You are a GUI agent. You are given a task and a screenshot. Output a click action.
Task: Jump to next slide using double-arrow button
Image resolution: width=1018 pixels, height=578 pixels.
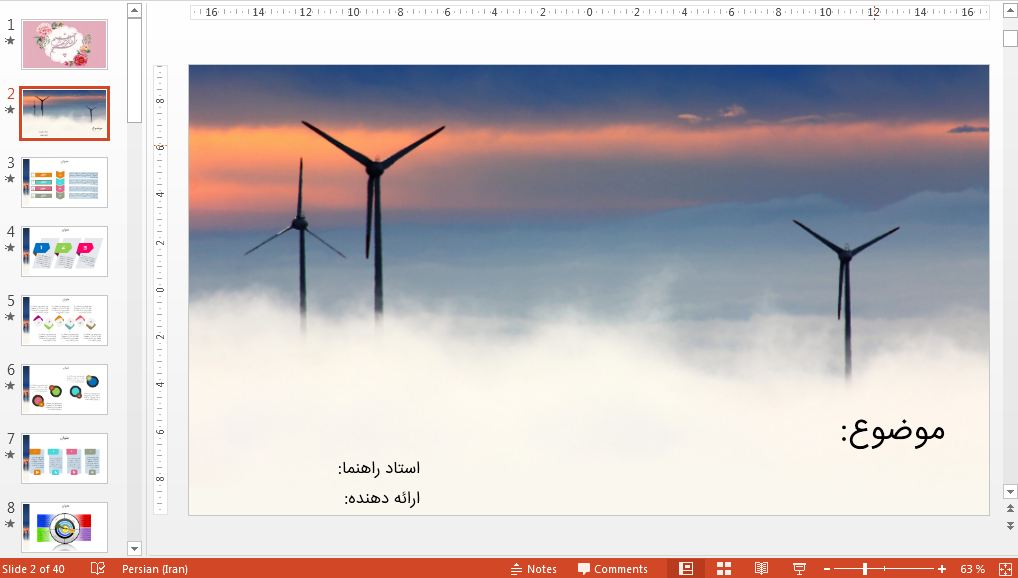coord(1010,525)
